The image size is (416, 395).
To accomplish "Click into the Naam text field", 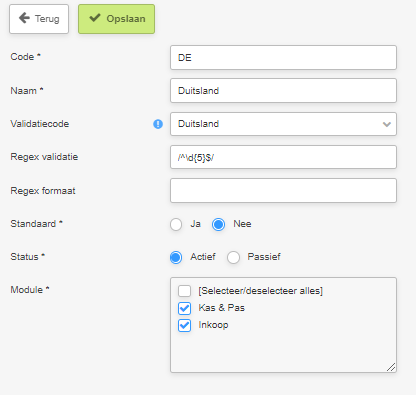I will 283,91.
